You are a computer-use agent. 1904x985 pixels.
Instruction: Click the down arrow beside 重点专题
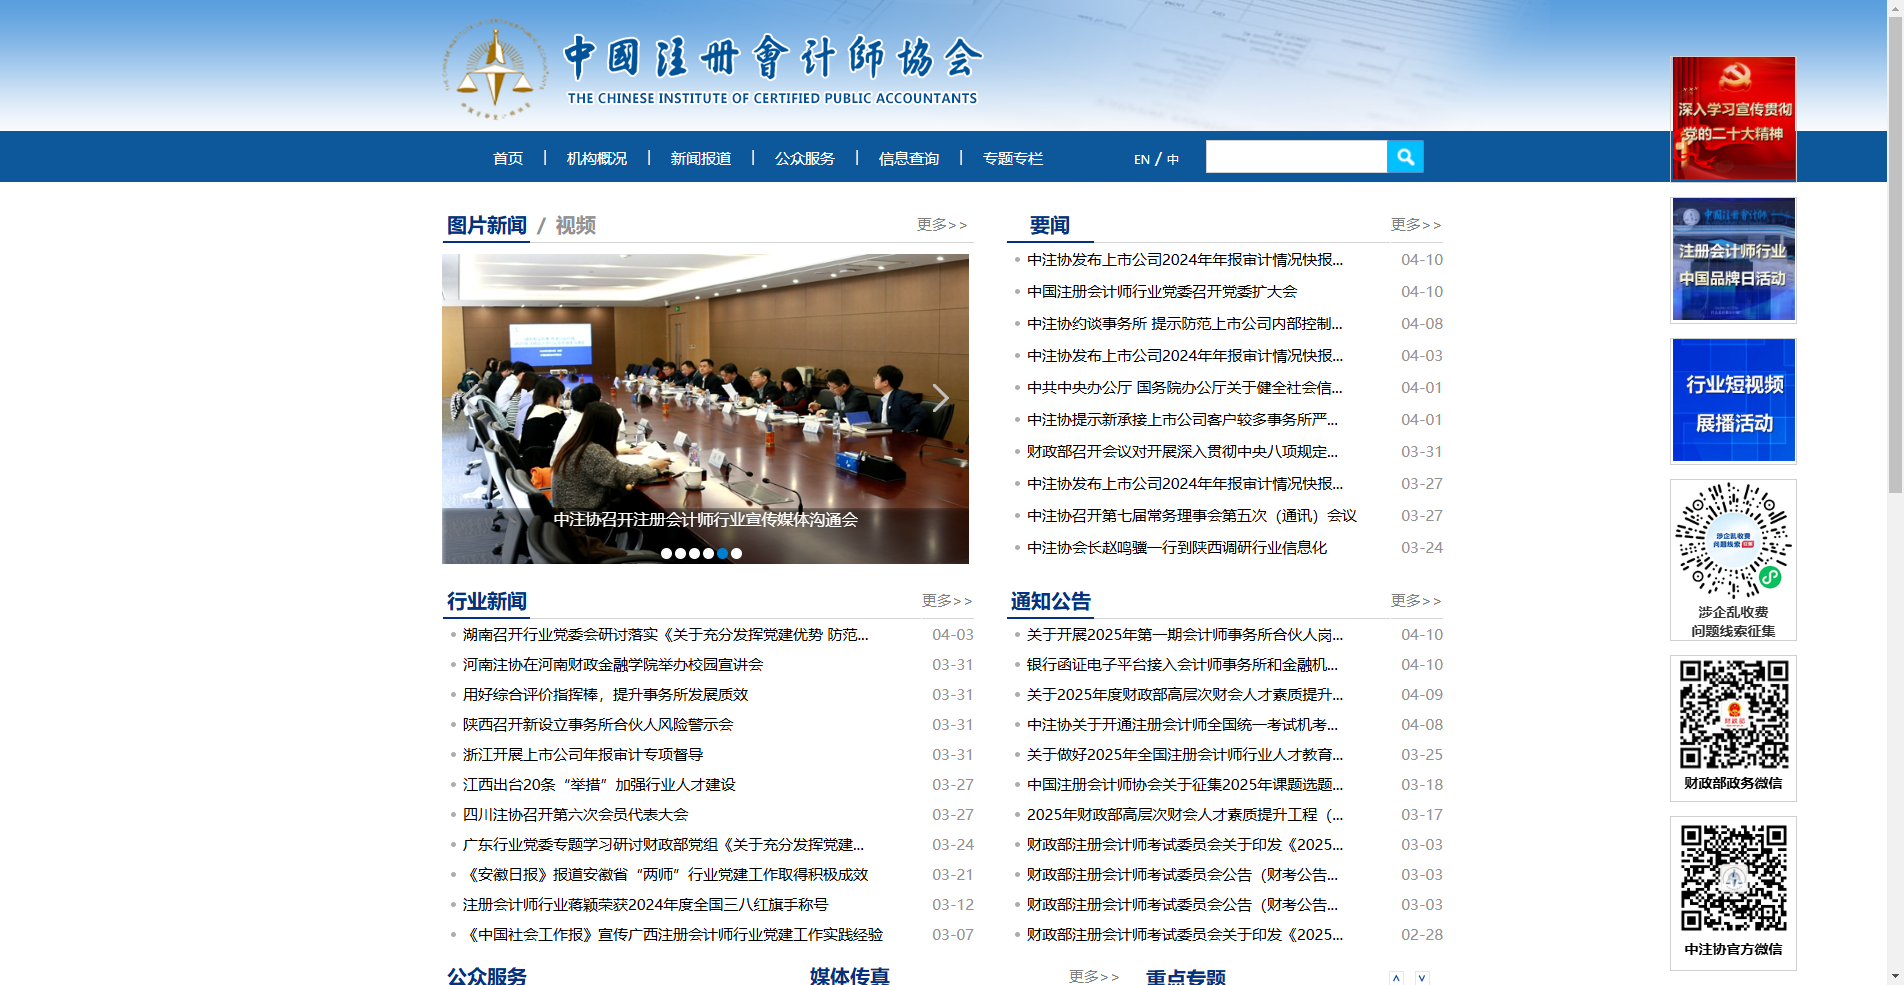coord(1423,978)
